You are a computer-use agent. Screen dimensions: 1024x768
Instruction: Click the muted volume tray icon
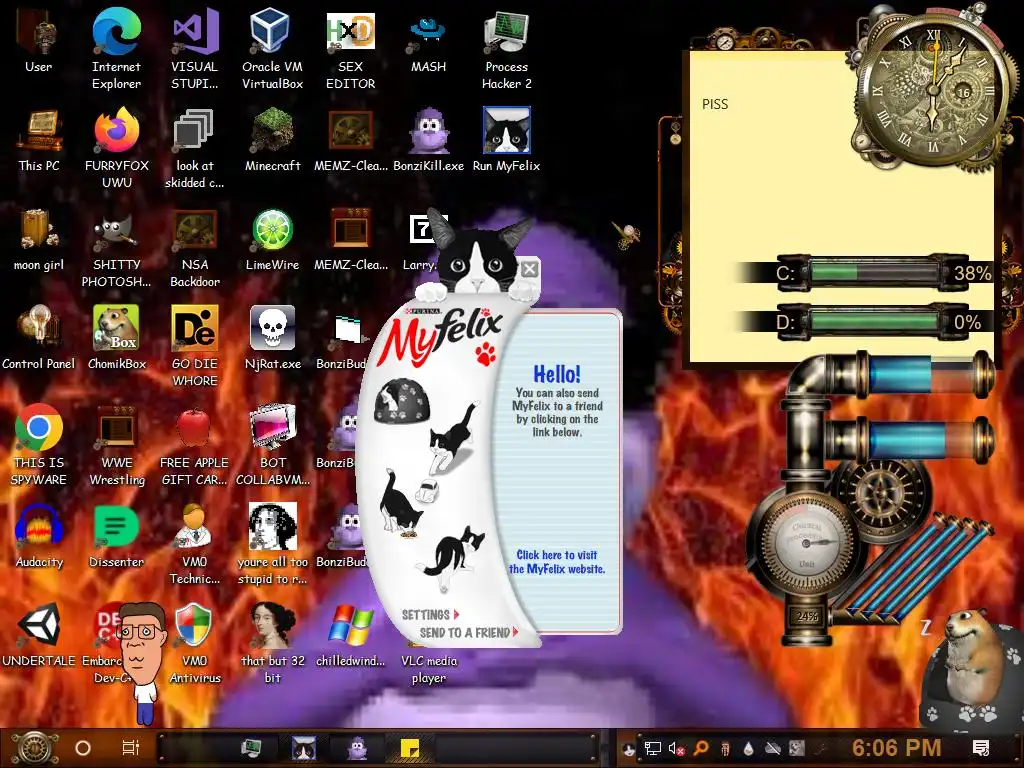(x=677, y=748)
